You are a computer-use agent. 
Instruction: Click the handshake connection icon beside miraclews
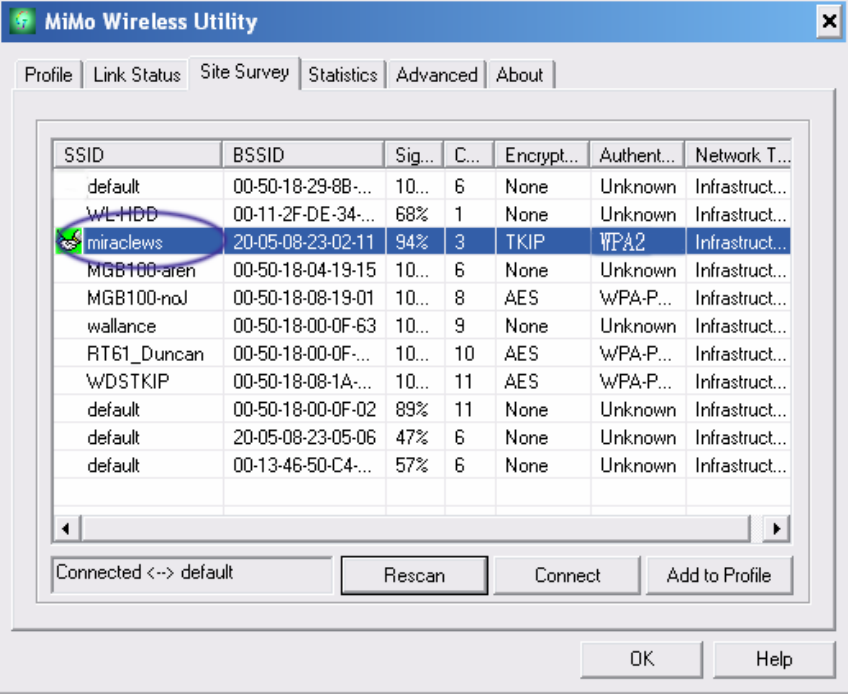[69, 241]
